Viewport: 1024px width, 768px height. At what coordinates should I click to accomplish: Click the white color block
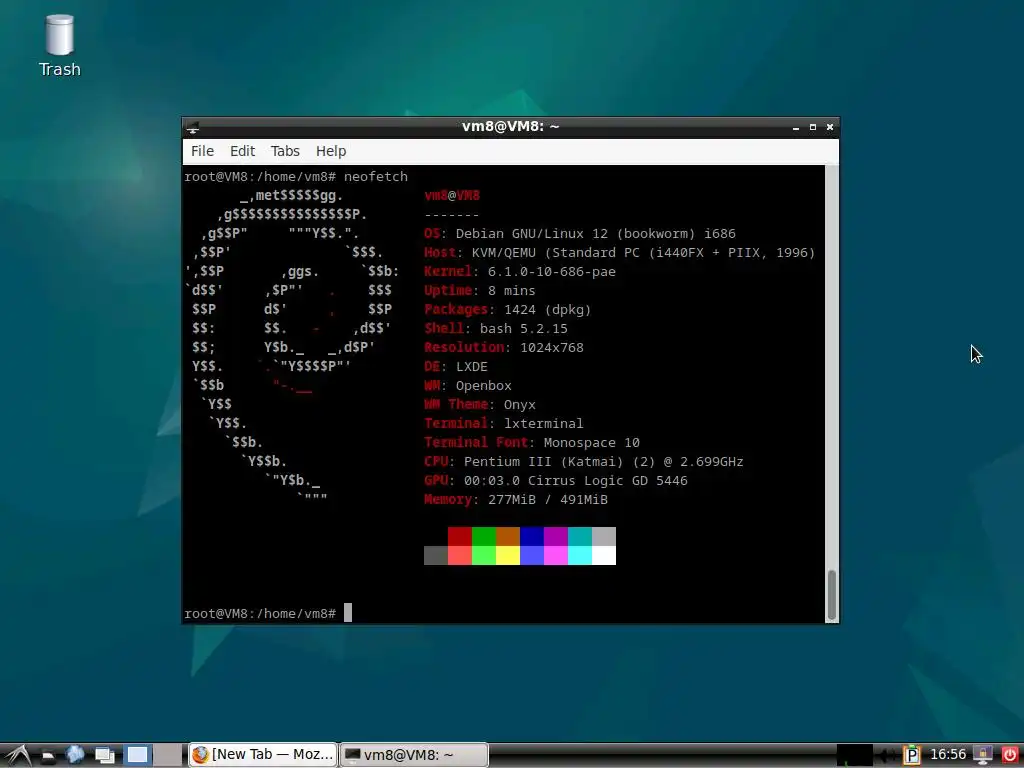[604, 555]
